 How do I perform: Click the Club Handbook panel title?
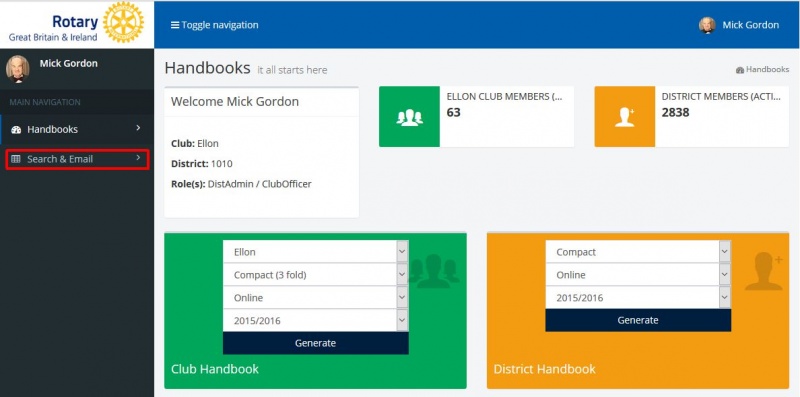[x=215, y=369]
